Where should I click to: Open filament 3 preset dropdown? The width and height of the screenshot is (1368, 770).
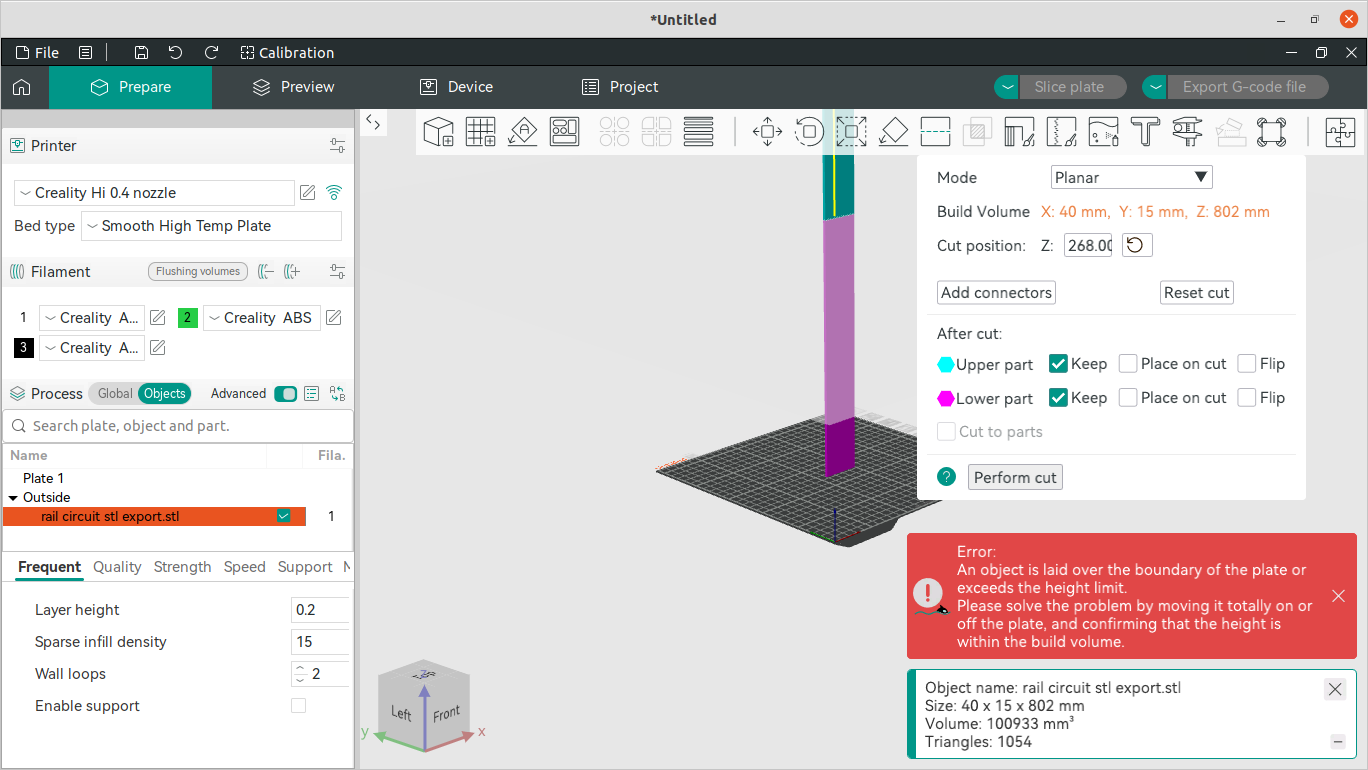(x=92, y=348)
